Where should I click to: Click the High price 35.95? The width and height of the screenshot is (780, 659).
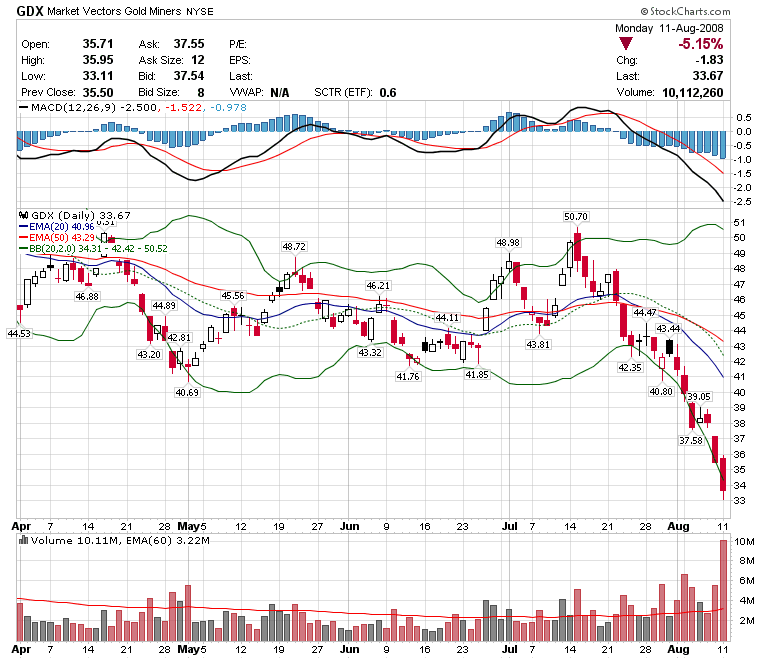[98, 60]
